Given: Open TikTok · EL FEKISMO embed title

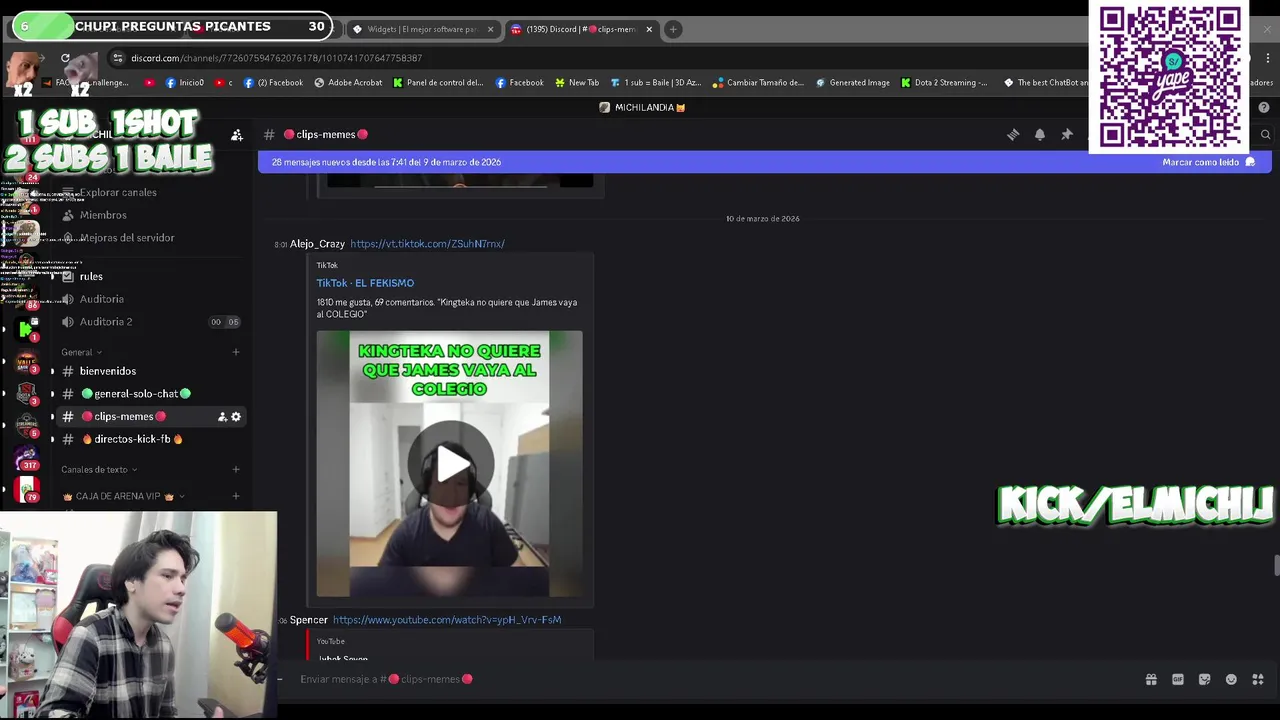Looking at the screenshot, I should tap(365, 283).
